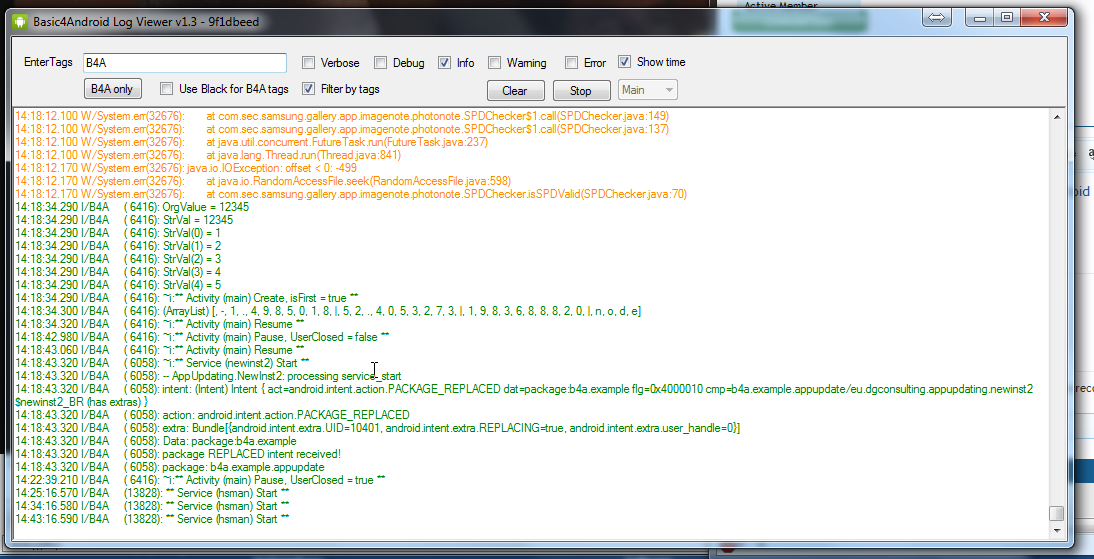This screenshot has width=1094, height=559.
Task: Click the double-arrow resize icon in title bar
Action: point(937,17)
